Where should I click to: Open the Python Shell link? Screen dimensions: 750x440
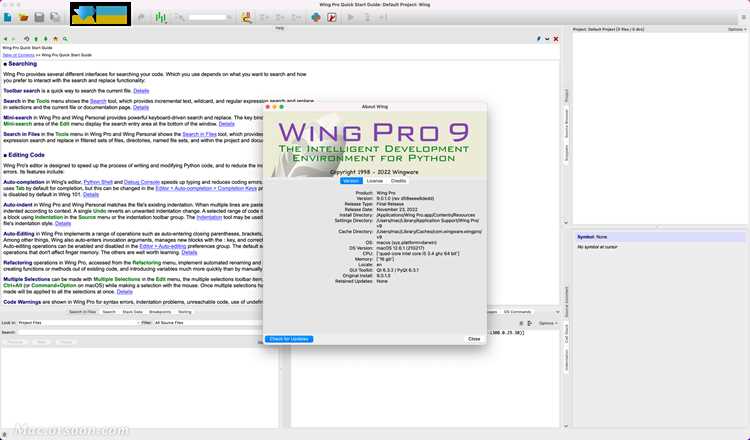[98, 182]
